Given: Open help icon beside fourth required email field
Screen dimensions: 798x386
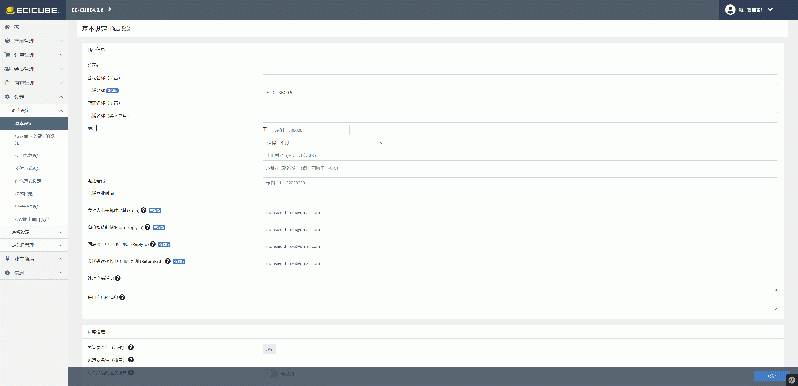Looking at the screenshot, I should (167, 261).
